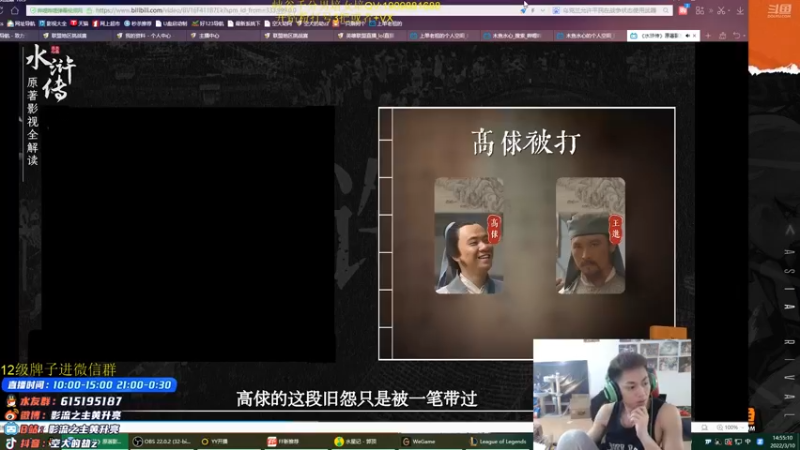Click the streamer webcam overlay
This screenshot has width=800, height=450.
point(612,394)
